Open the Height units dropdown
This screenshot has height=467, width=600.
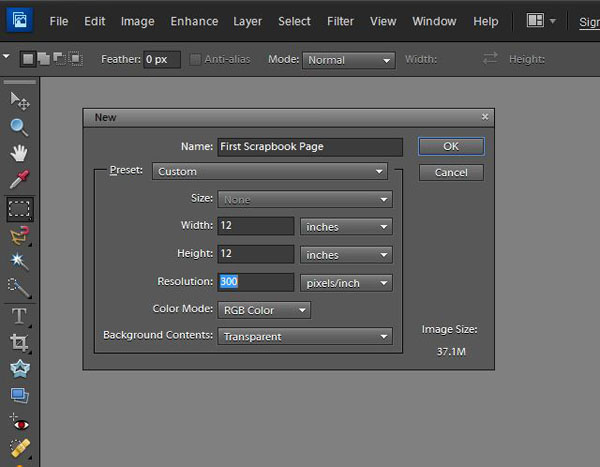(x=346, y=255)
